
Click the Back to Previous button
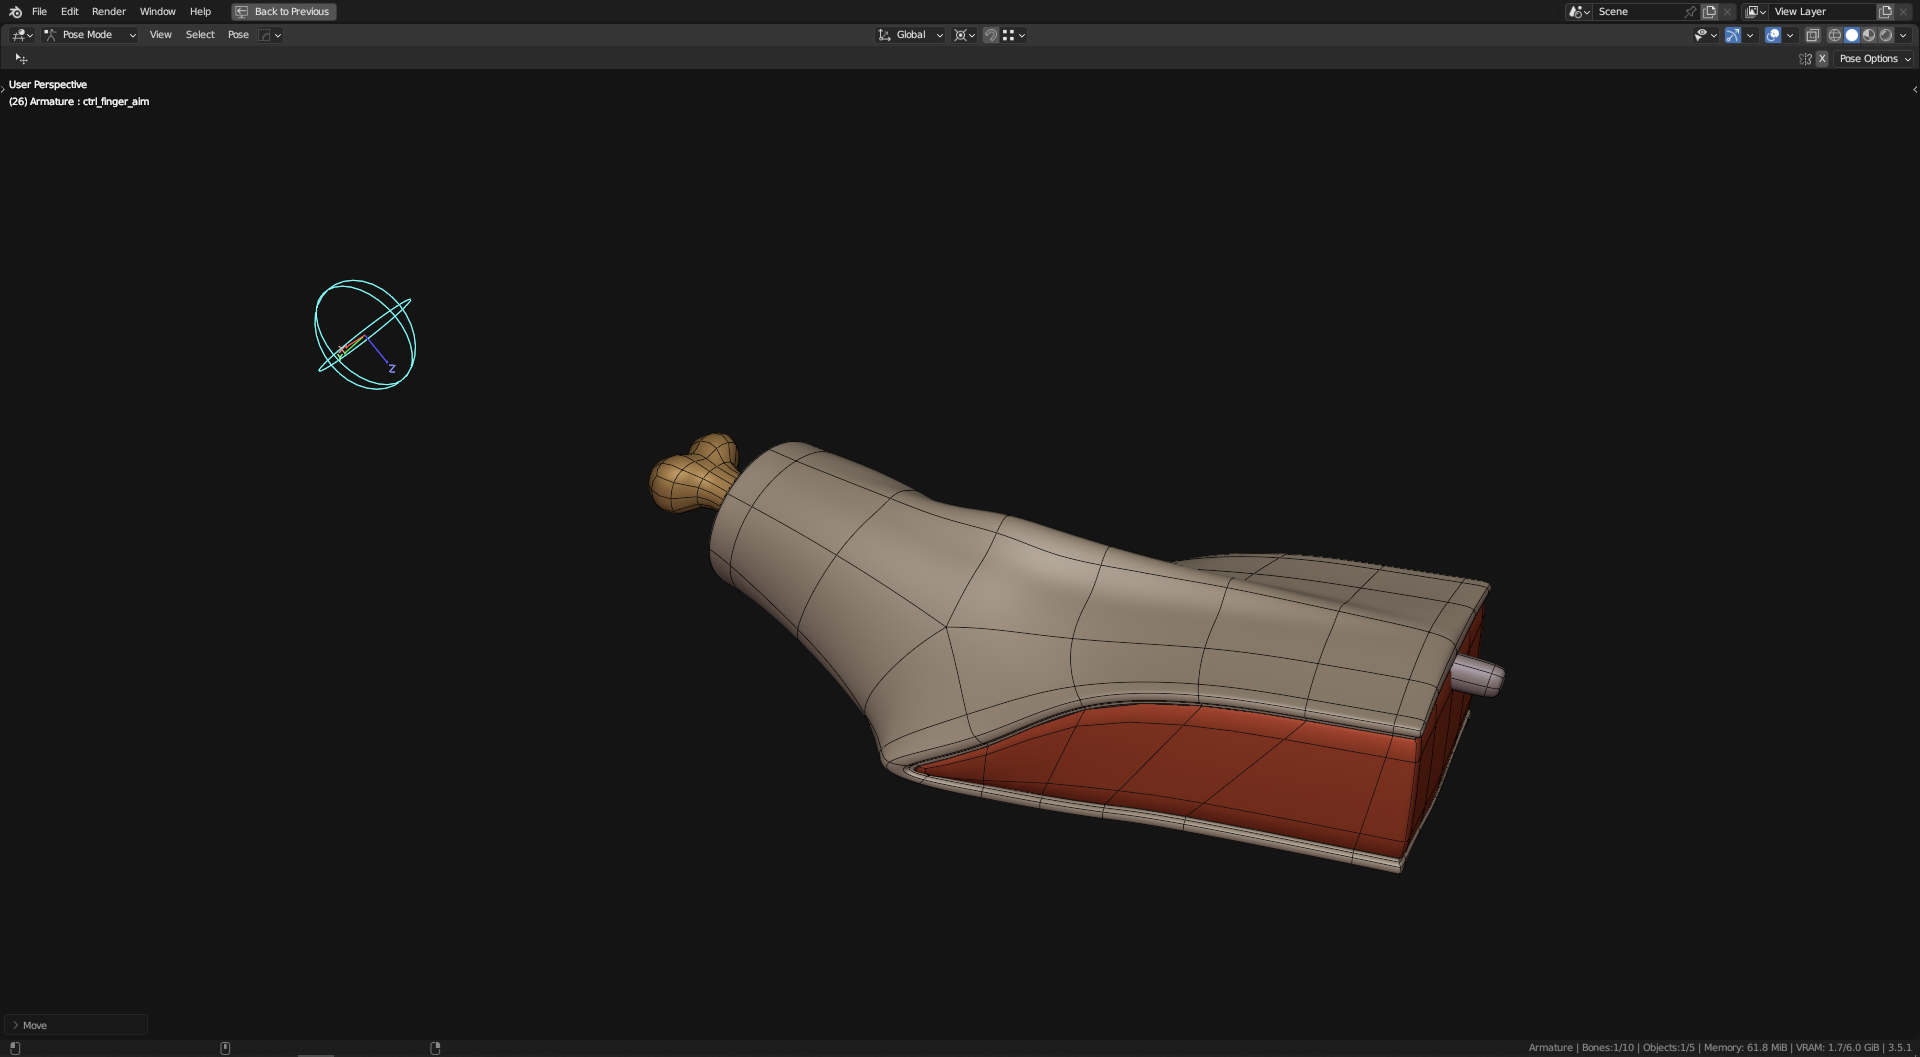pos(284,12)
